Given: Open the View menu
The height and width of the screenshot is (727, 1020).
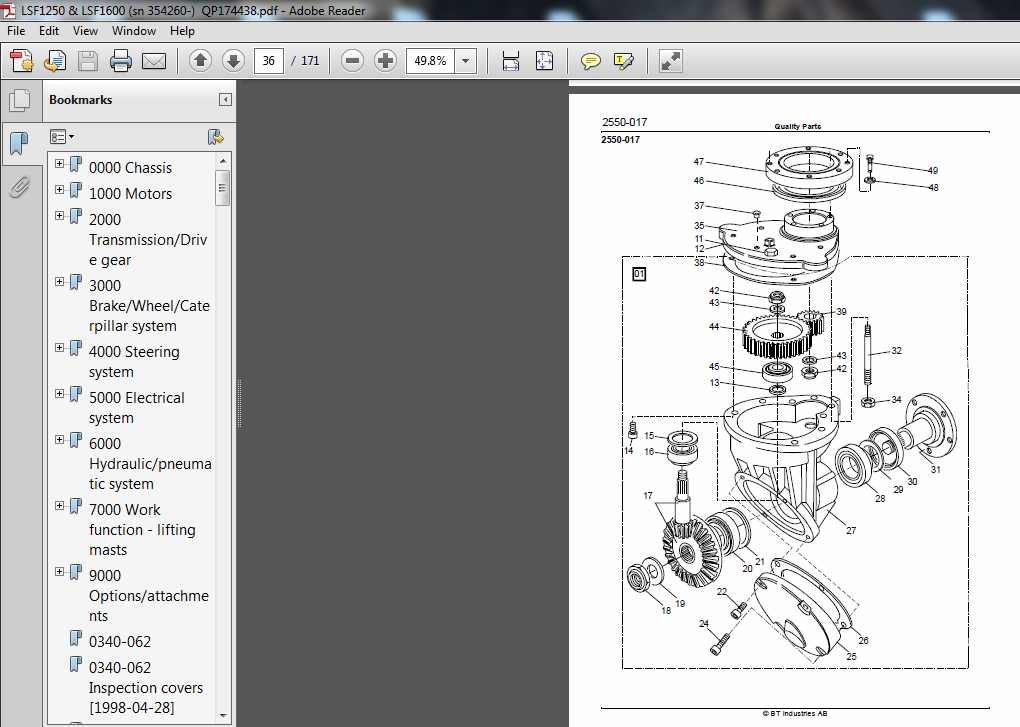Looking at the screenshot, I should 85,31.
